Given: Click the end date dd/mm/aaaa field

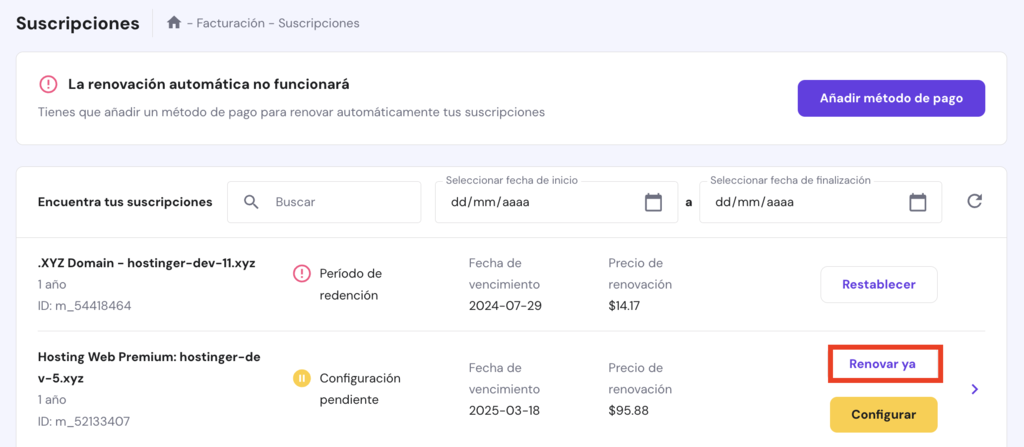Looking at the screenshot, I should pyautogui.click(x=800, y=202).
